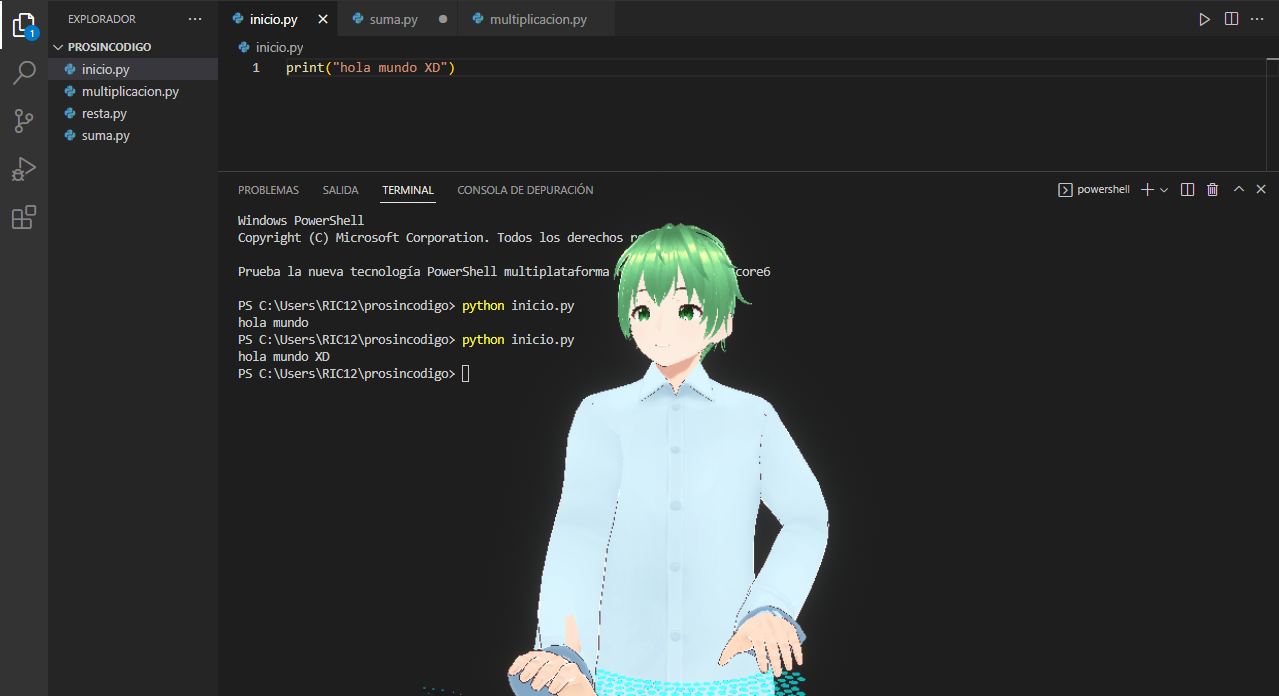Click line number 1 in the editor

pyautogui.click(x=256, y=67)
